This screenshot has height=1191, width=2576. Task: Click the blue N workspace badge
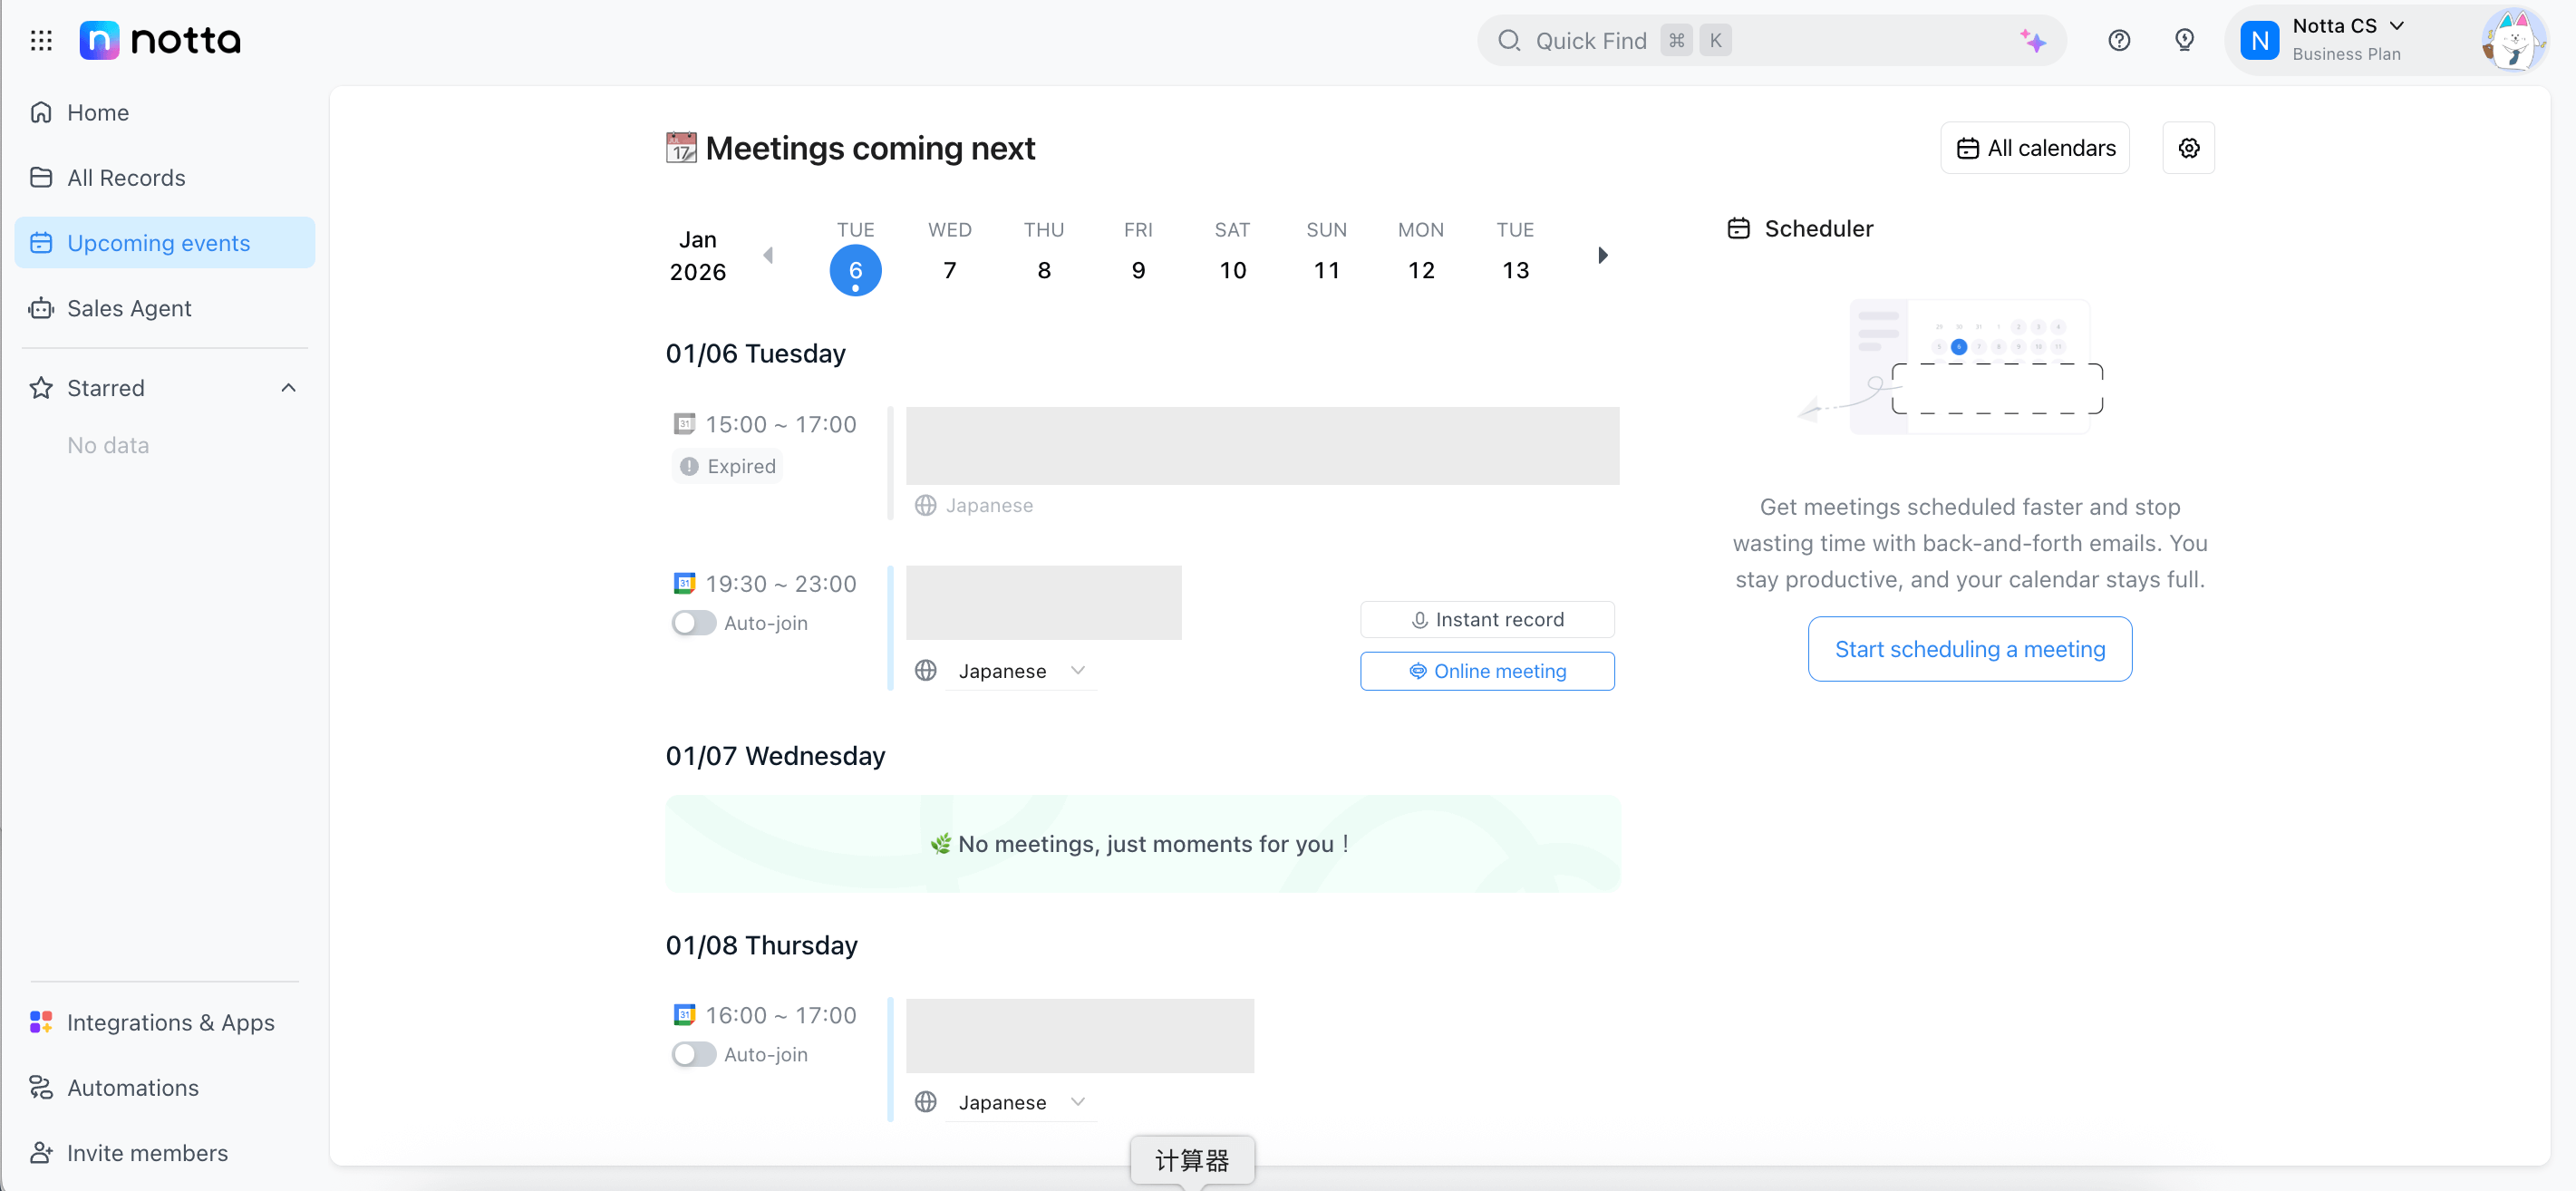click(2260, 41)
